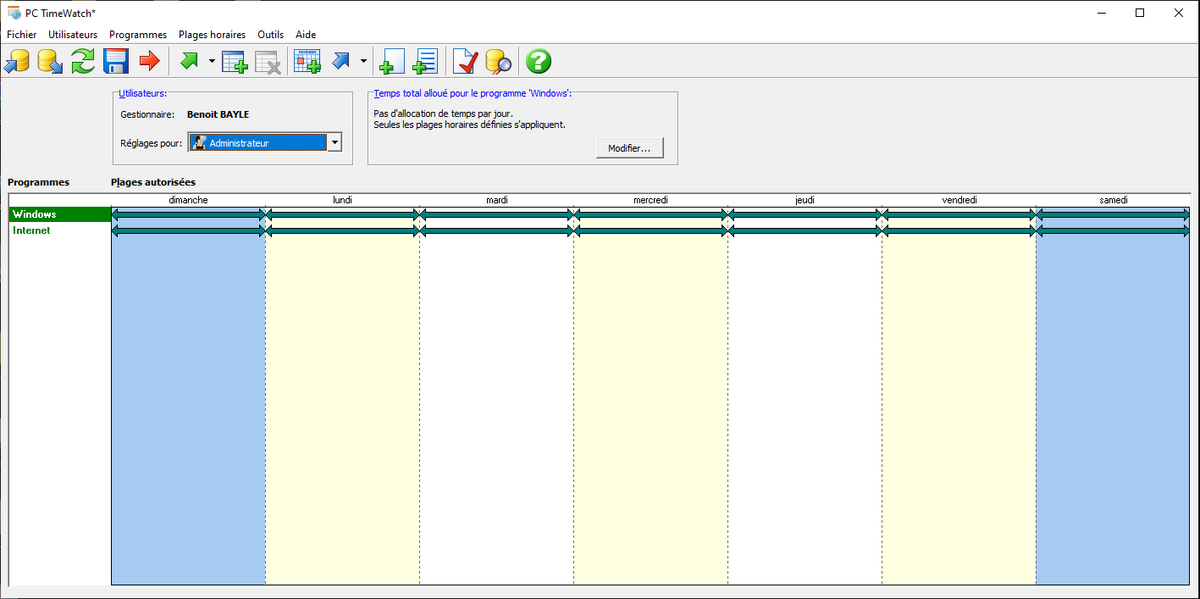
Task: Save settings with the floppy disk icon
Action: pos(116,62)
